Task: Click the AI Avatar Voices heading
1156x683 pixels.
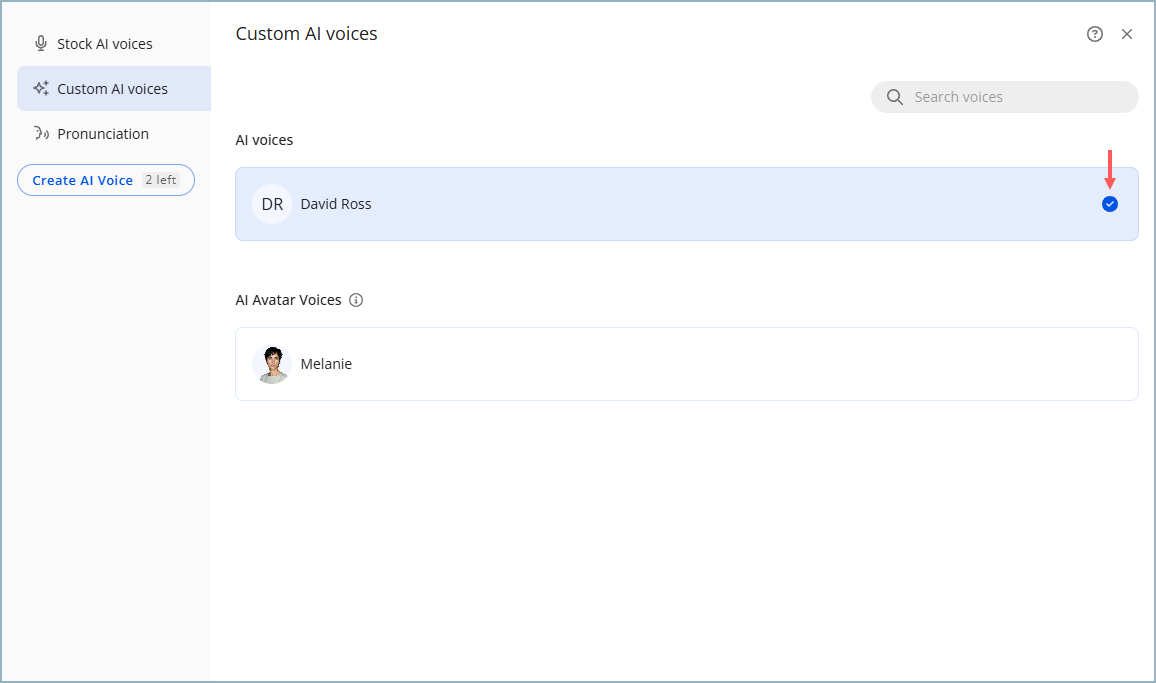Action: 288,300
